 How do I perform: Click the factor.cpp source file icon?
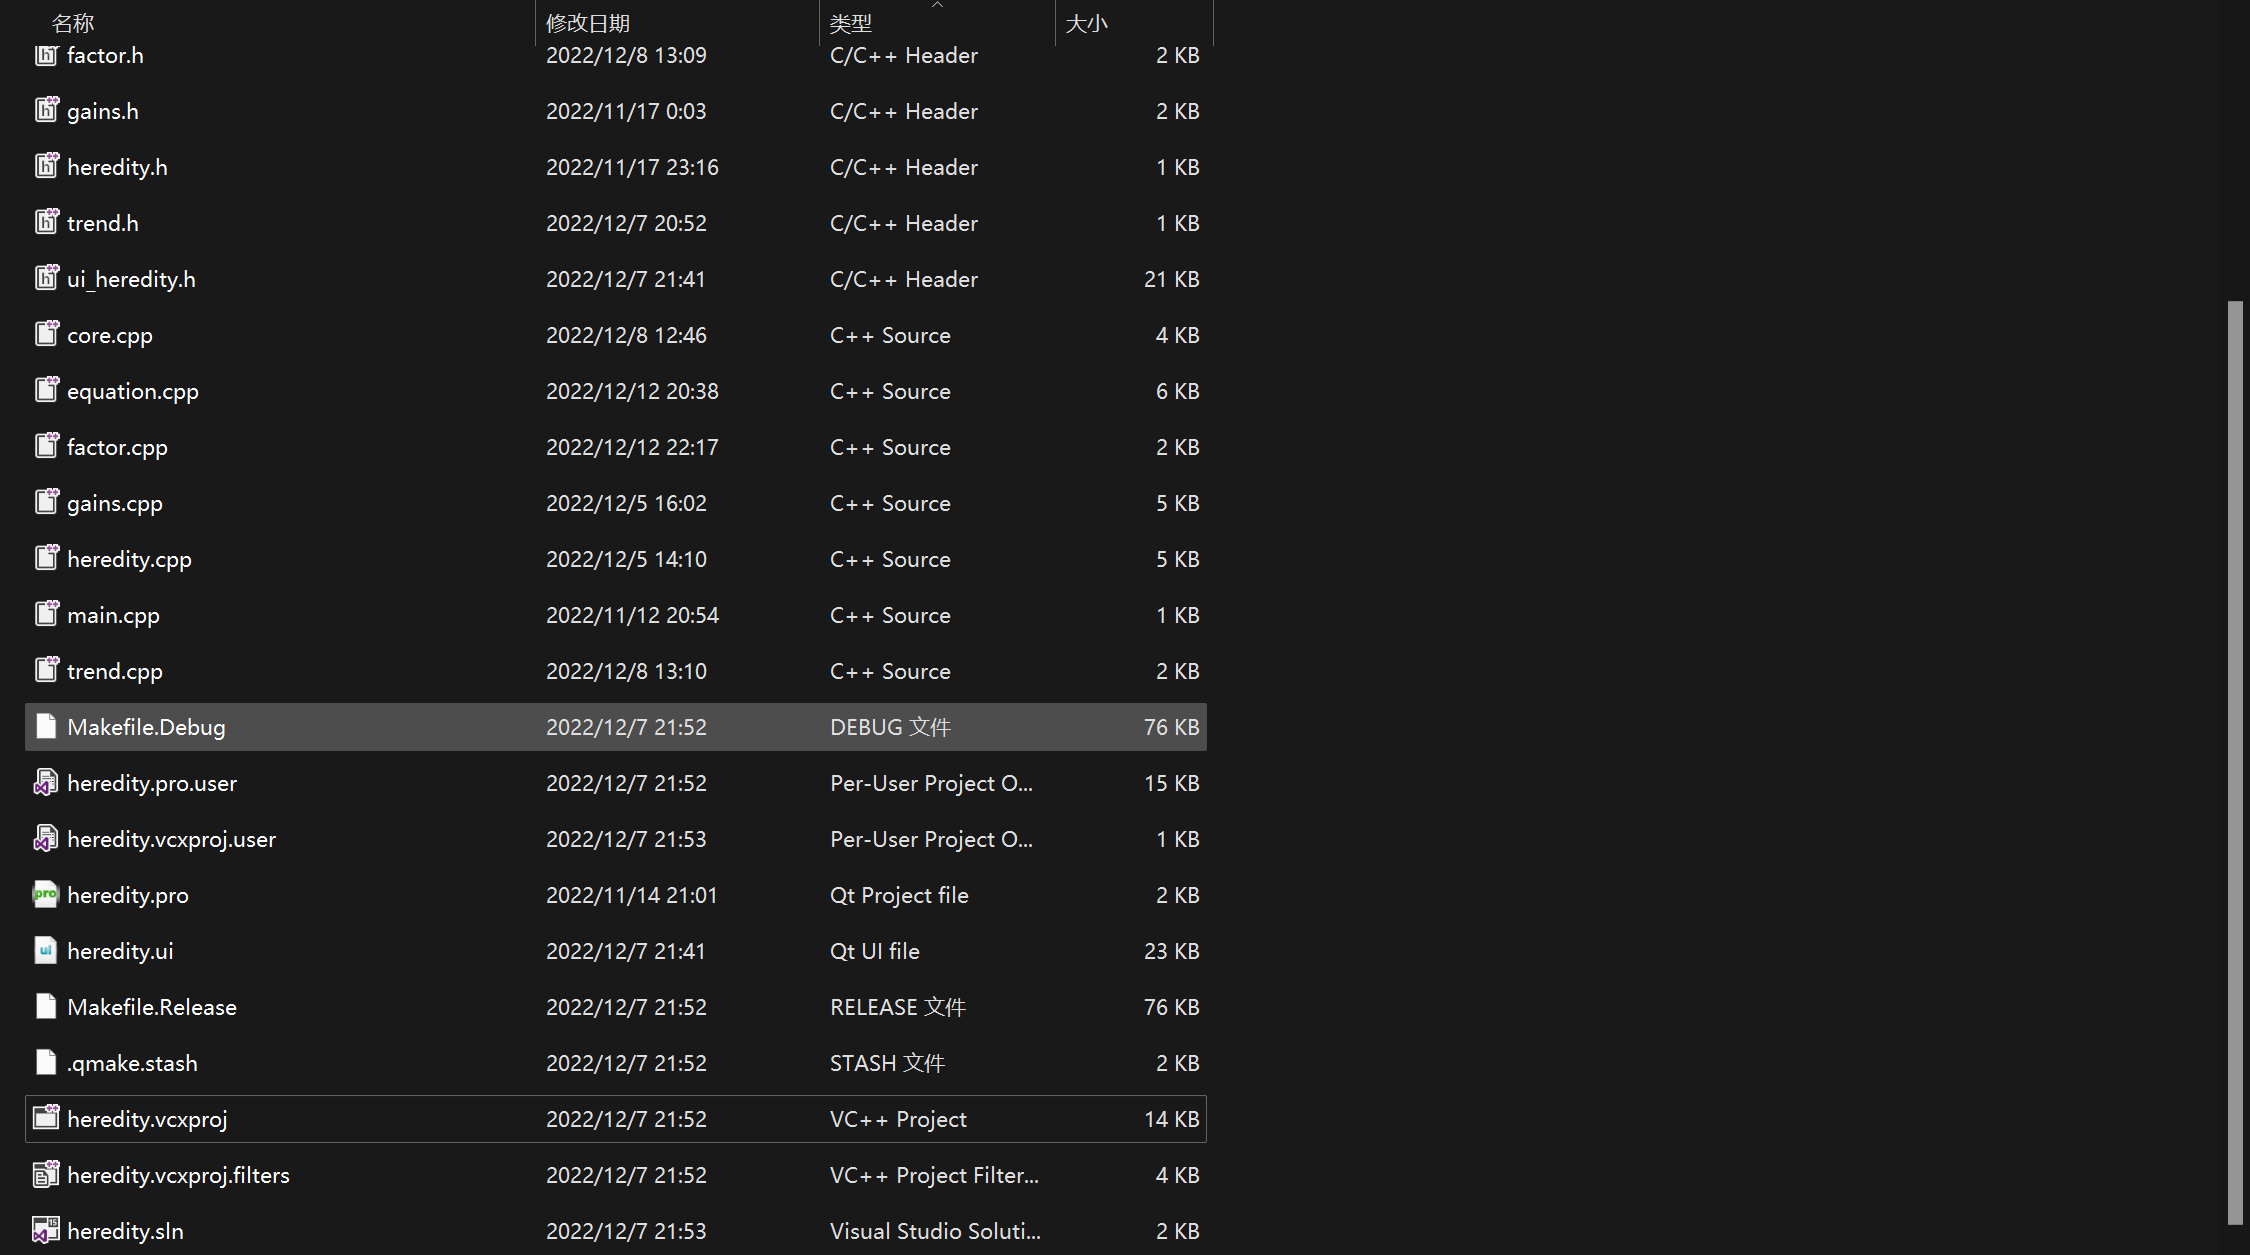[x=46, y=446]
